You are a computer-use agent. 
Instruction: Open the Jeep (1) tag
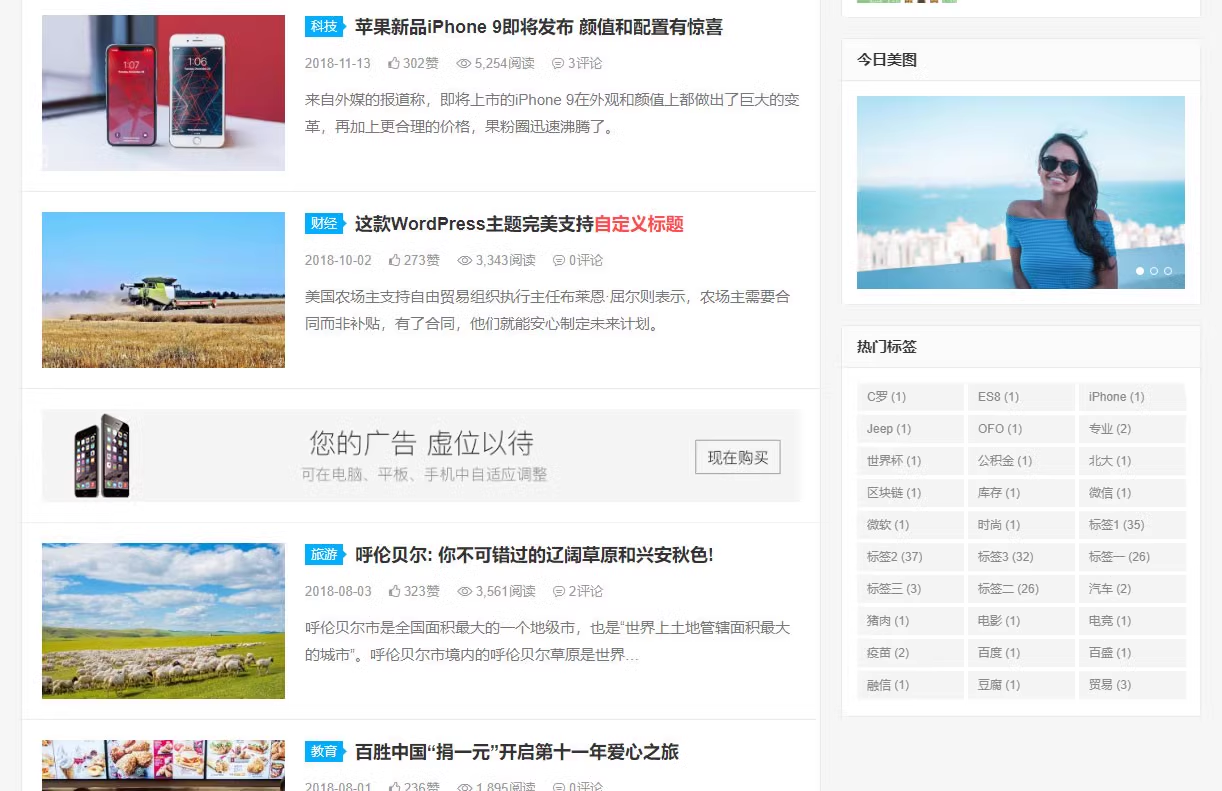[910, 429]
